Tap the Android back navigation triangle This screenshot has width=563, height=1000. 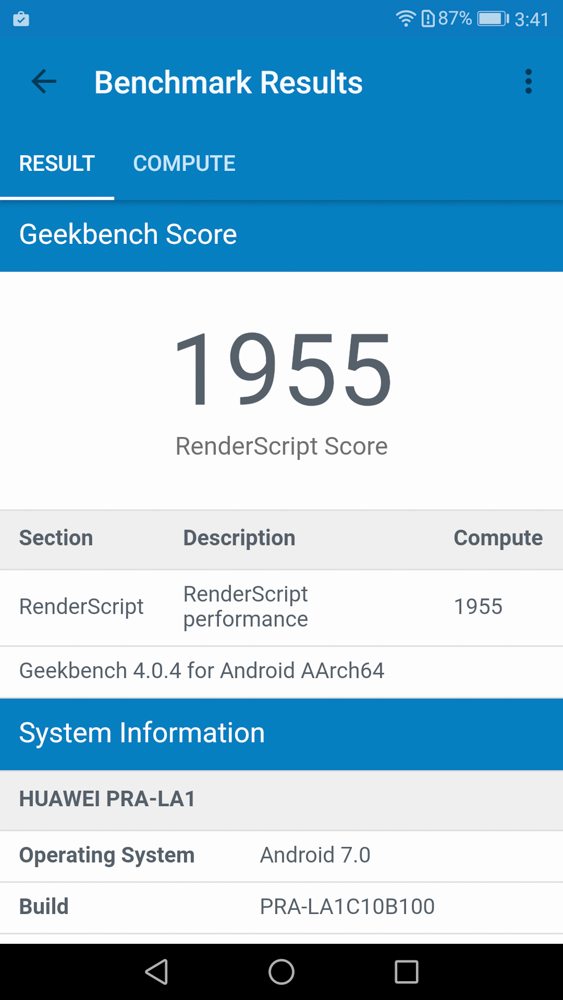click(156, 971)
